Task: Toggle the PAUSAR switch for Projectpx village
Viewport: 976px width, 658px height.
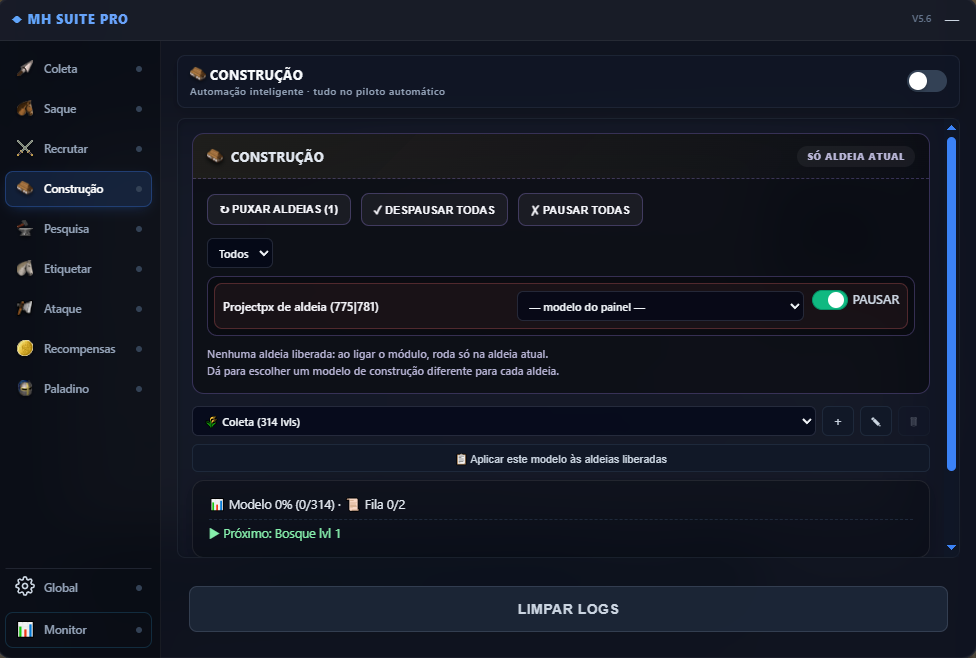Action: point(830,300)
